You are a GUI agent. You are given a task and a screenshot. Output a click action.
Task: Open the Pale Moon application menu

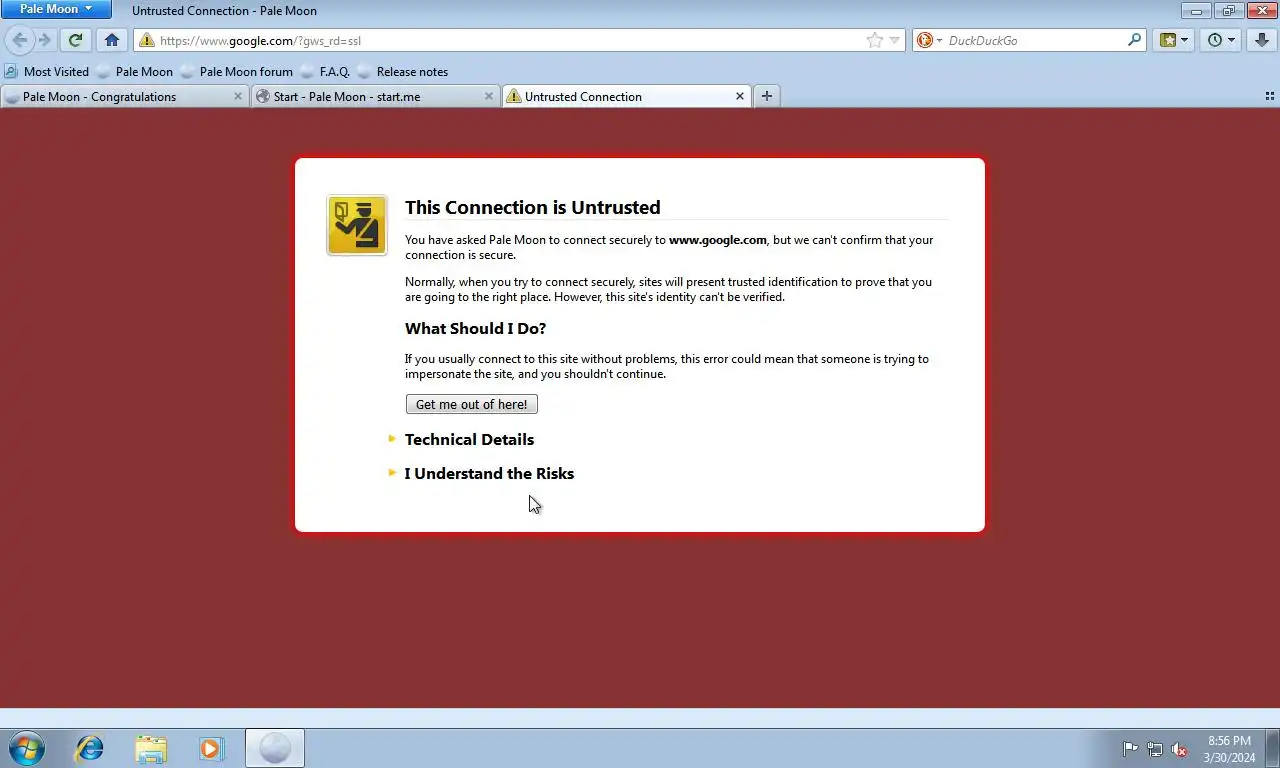56,9
